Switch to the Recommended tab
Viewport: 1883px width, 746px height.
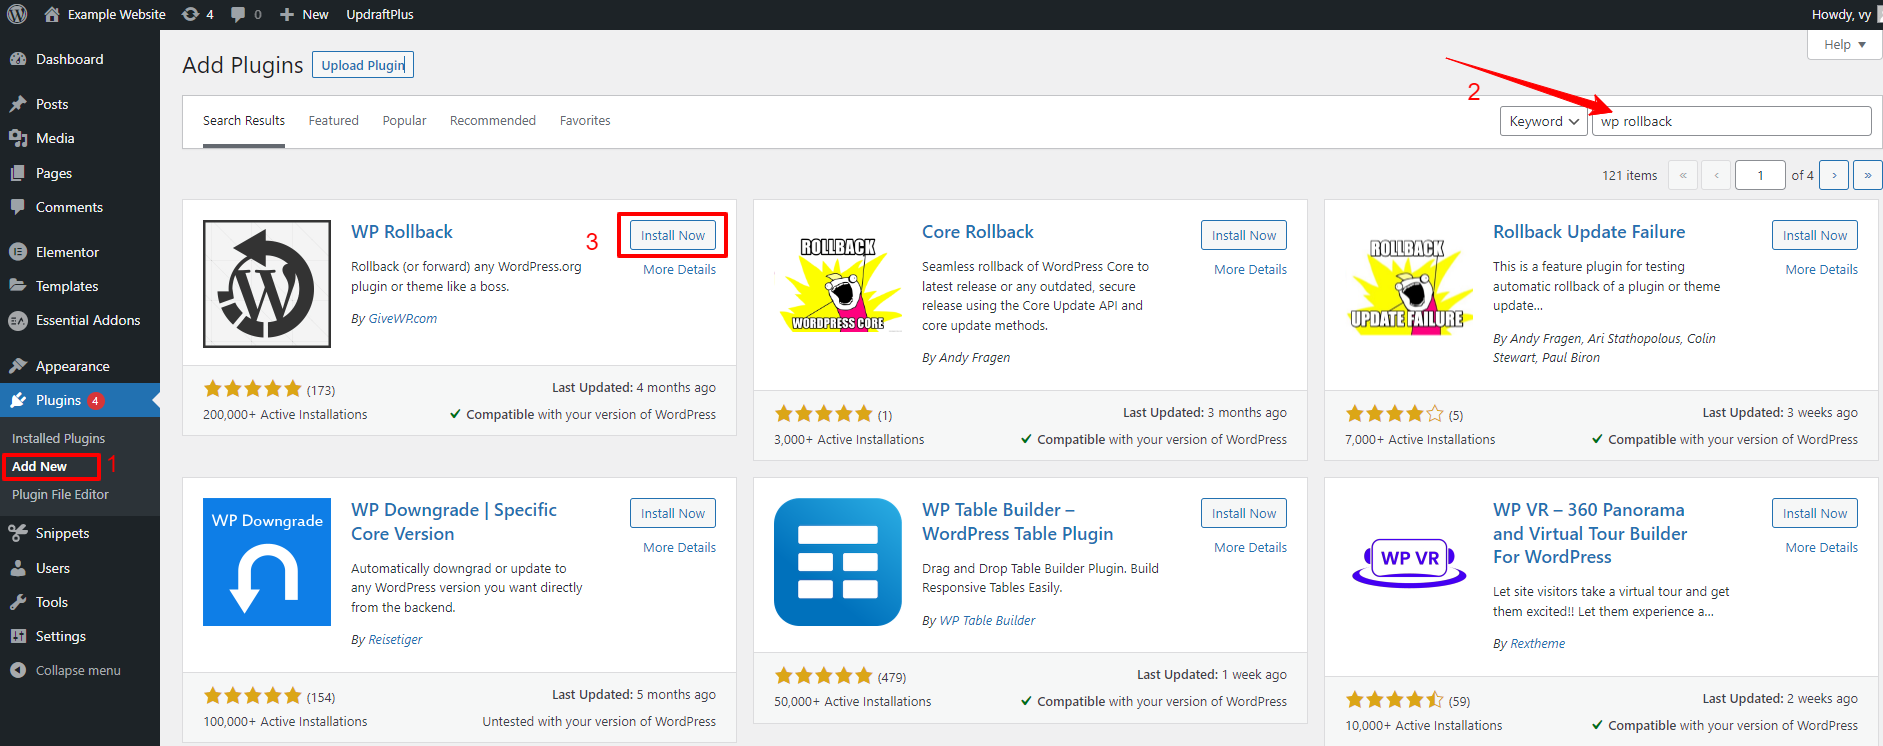tap(493, 121)
